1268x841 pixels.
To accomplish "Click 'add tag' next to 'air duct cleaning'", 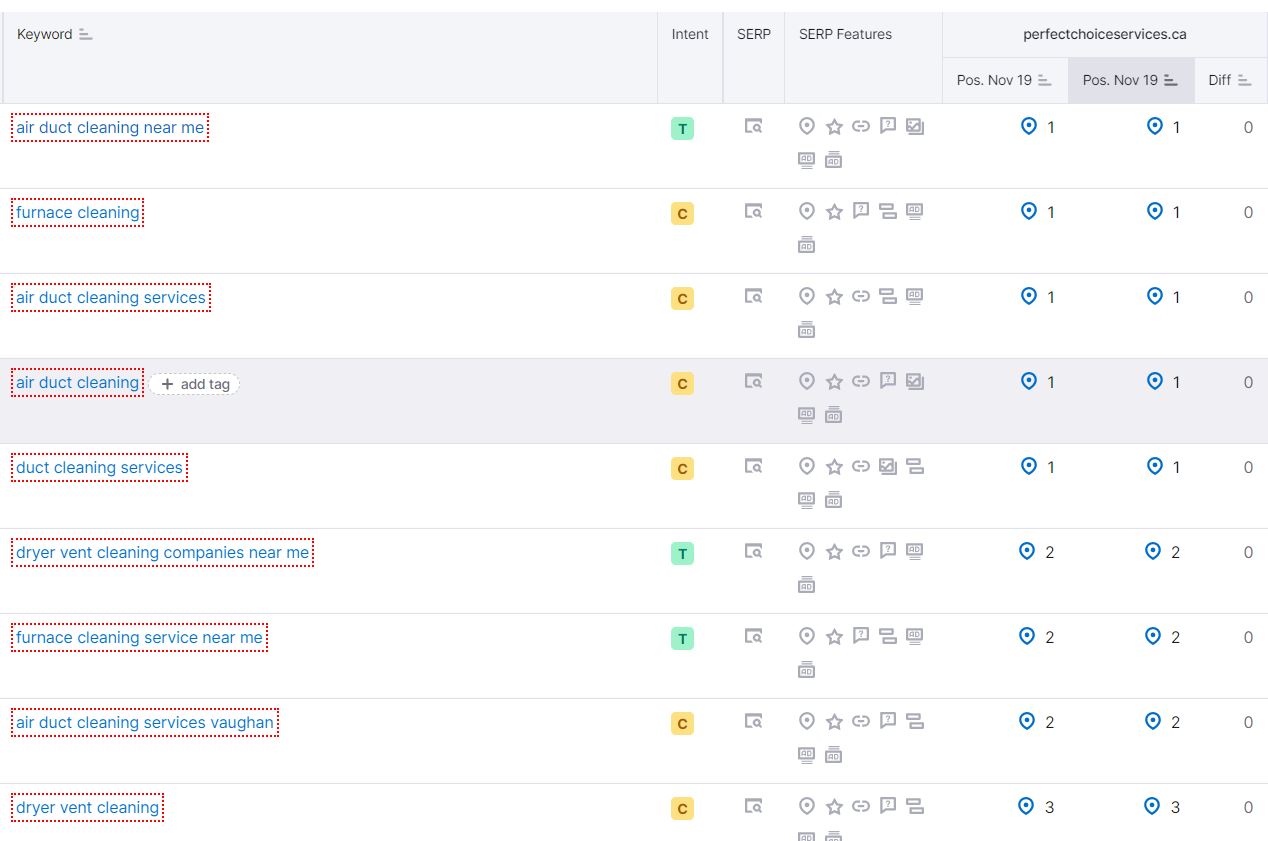I will (x=195, y=384).
